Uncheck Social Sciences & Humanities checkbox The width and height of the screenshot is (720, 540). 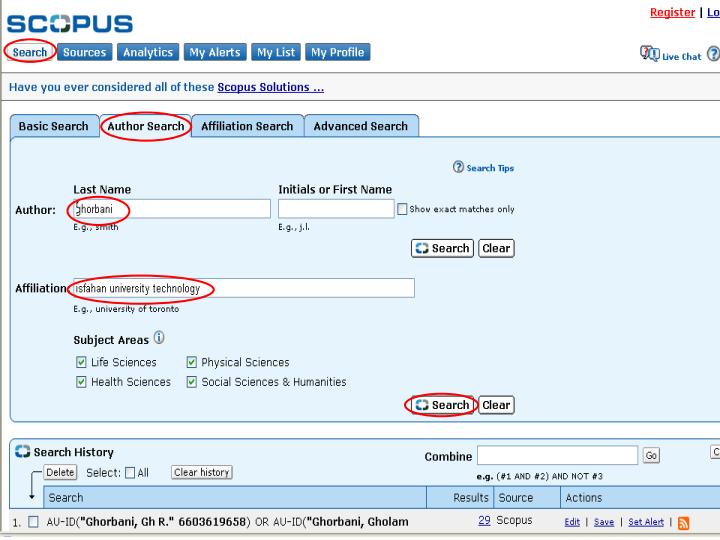pos(191,382)
